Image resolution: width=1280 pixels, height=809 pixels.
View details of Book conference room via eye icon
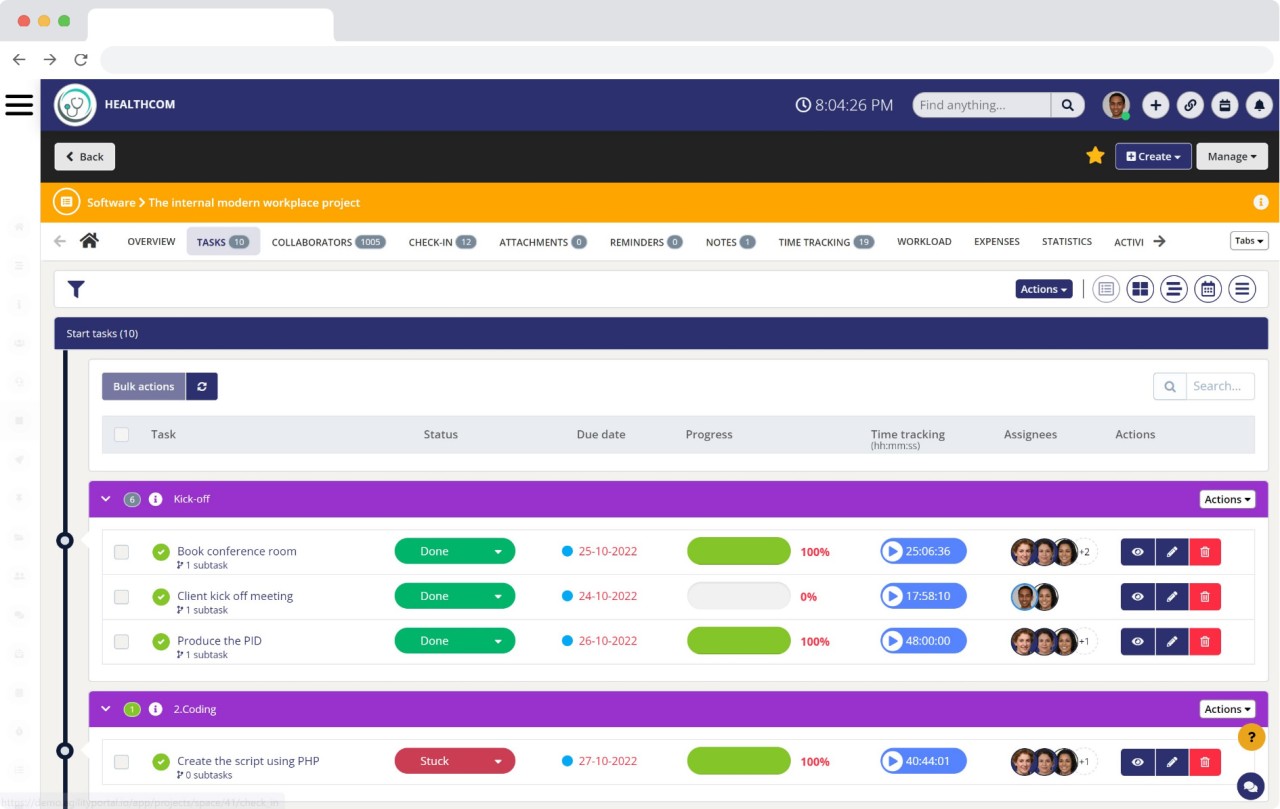(x=1137, y=551)
